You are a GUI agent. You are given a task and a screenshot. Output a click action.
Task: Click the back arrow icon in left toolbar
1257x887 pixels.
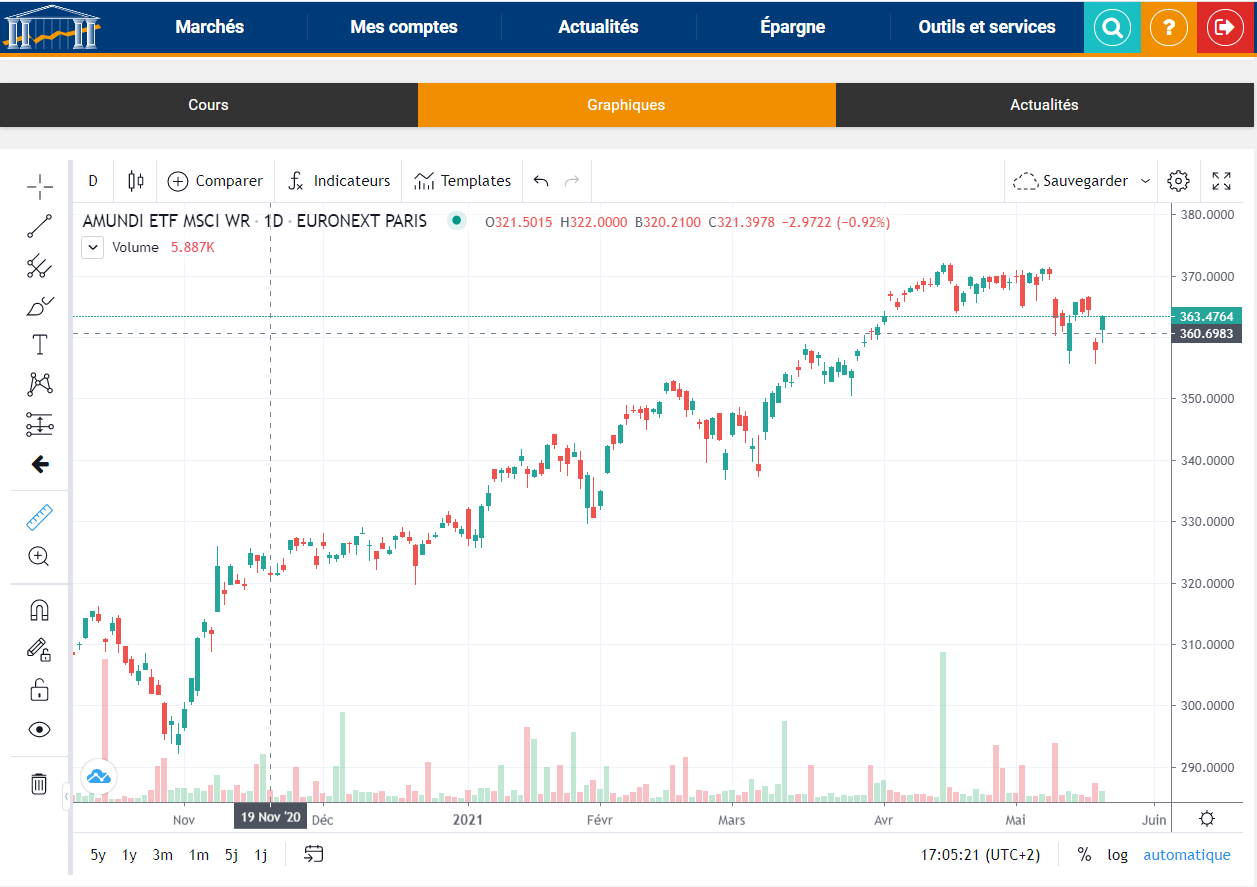tap(40, 464)
